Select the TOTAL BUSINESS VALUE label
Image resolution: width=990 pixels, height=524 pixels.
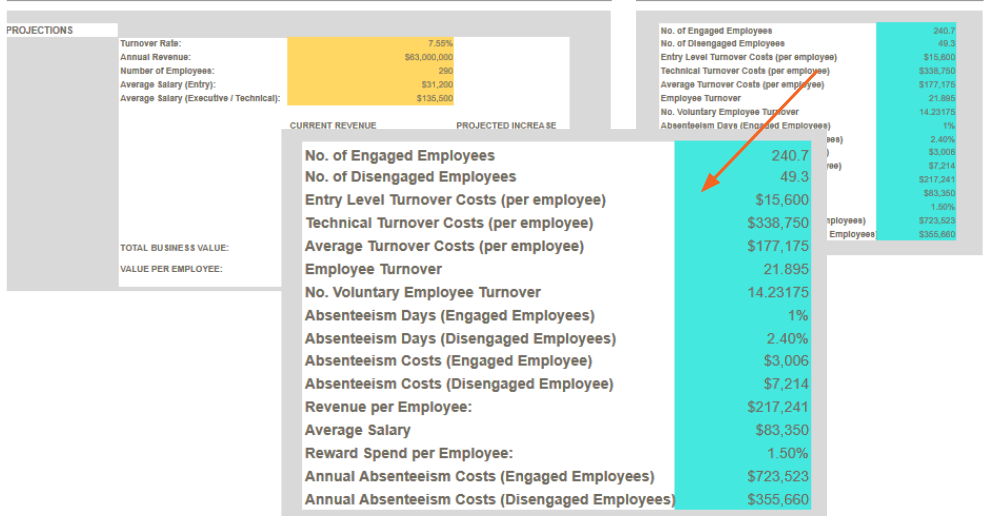click(x=174, y=248)
